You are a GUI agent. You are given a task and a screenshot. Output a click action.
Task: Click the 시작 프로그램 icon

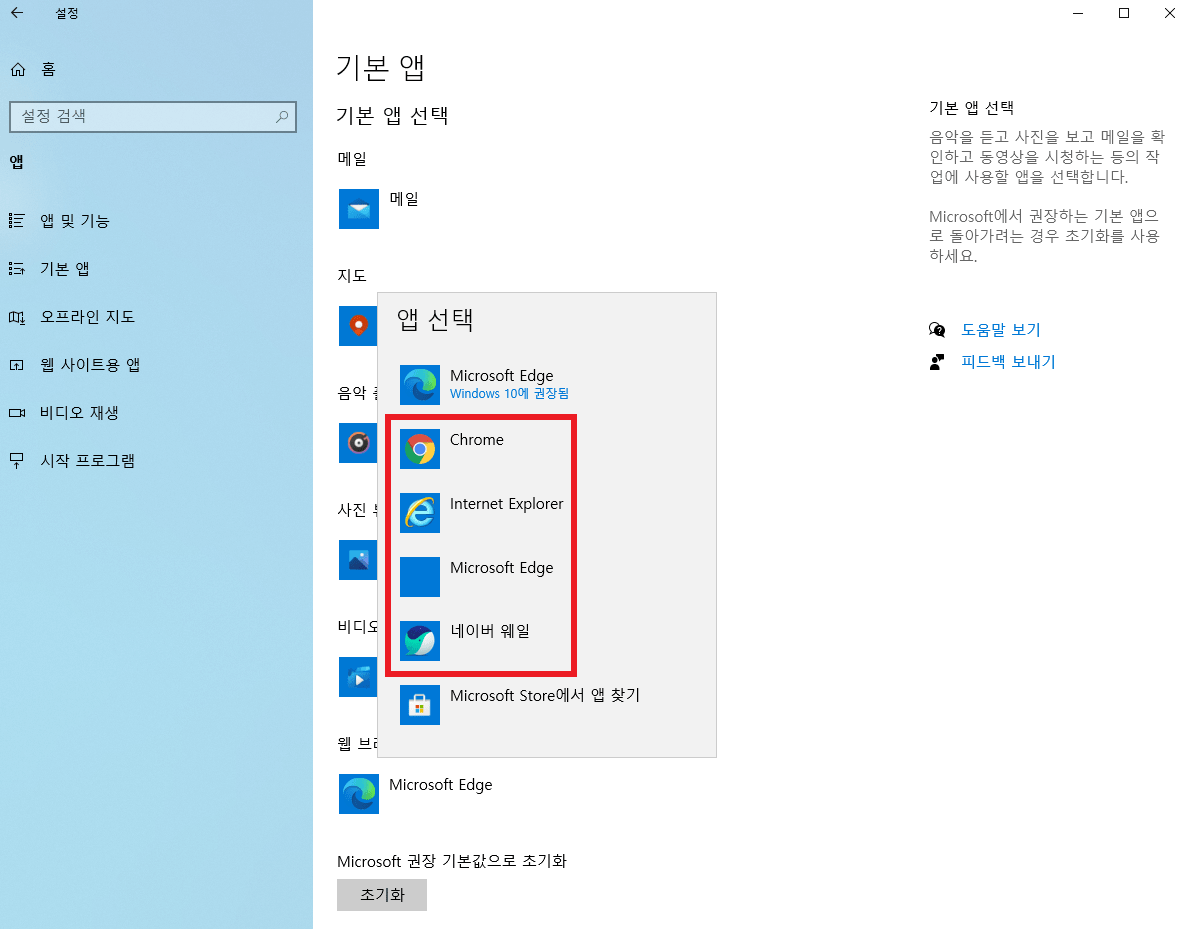point(17,461)
